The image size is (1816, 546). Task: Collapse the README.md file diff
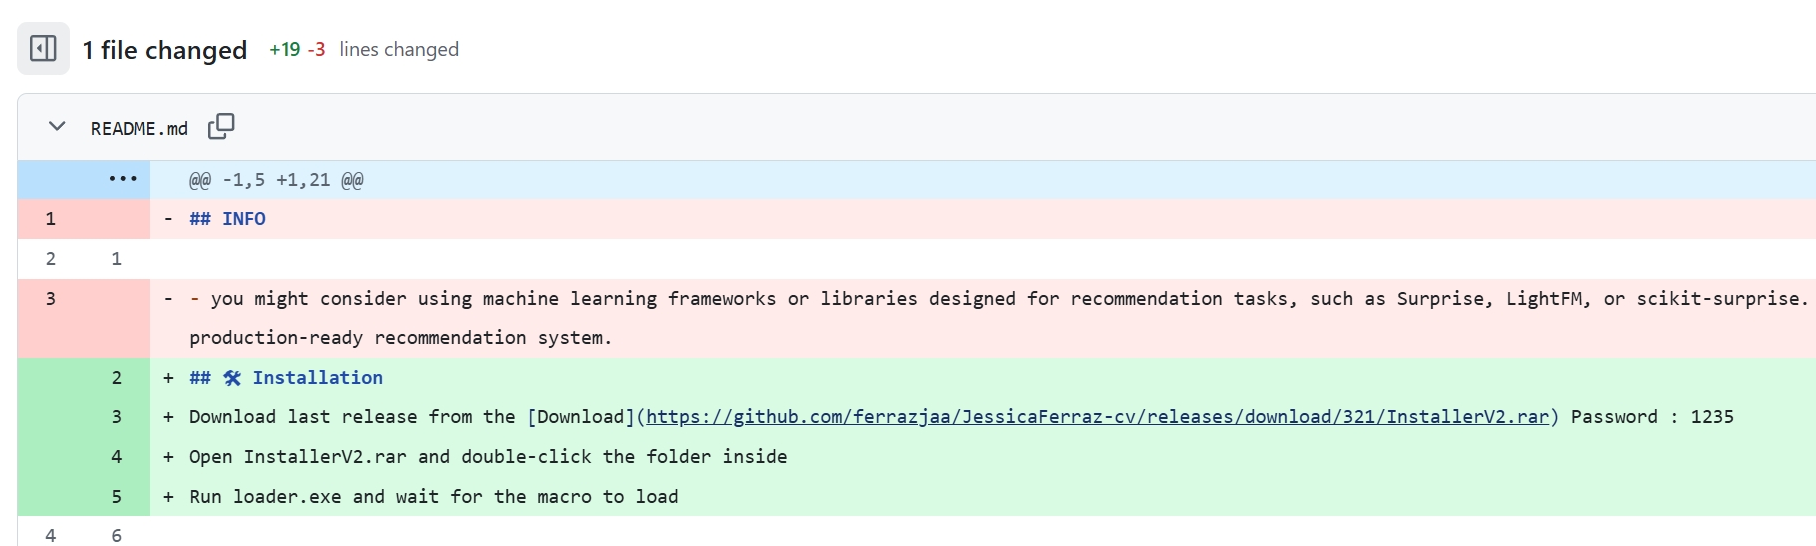coord(57,127)
